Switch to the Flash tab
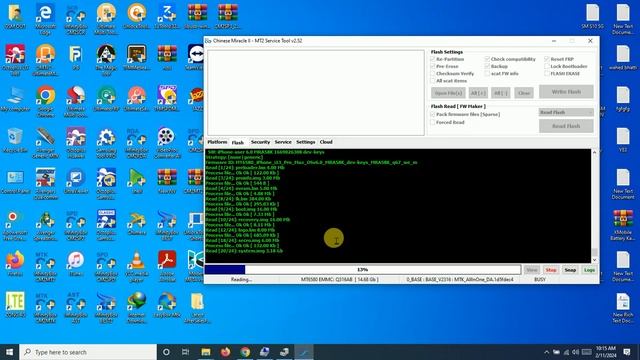Screen dimensions: 640x360 238,142
